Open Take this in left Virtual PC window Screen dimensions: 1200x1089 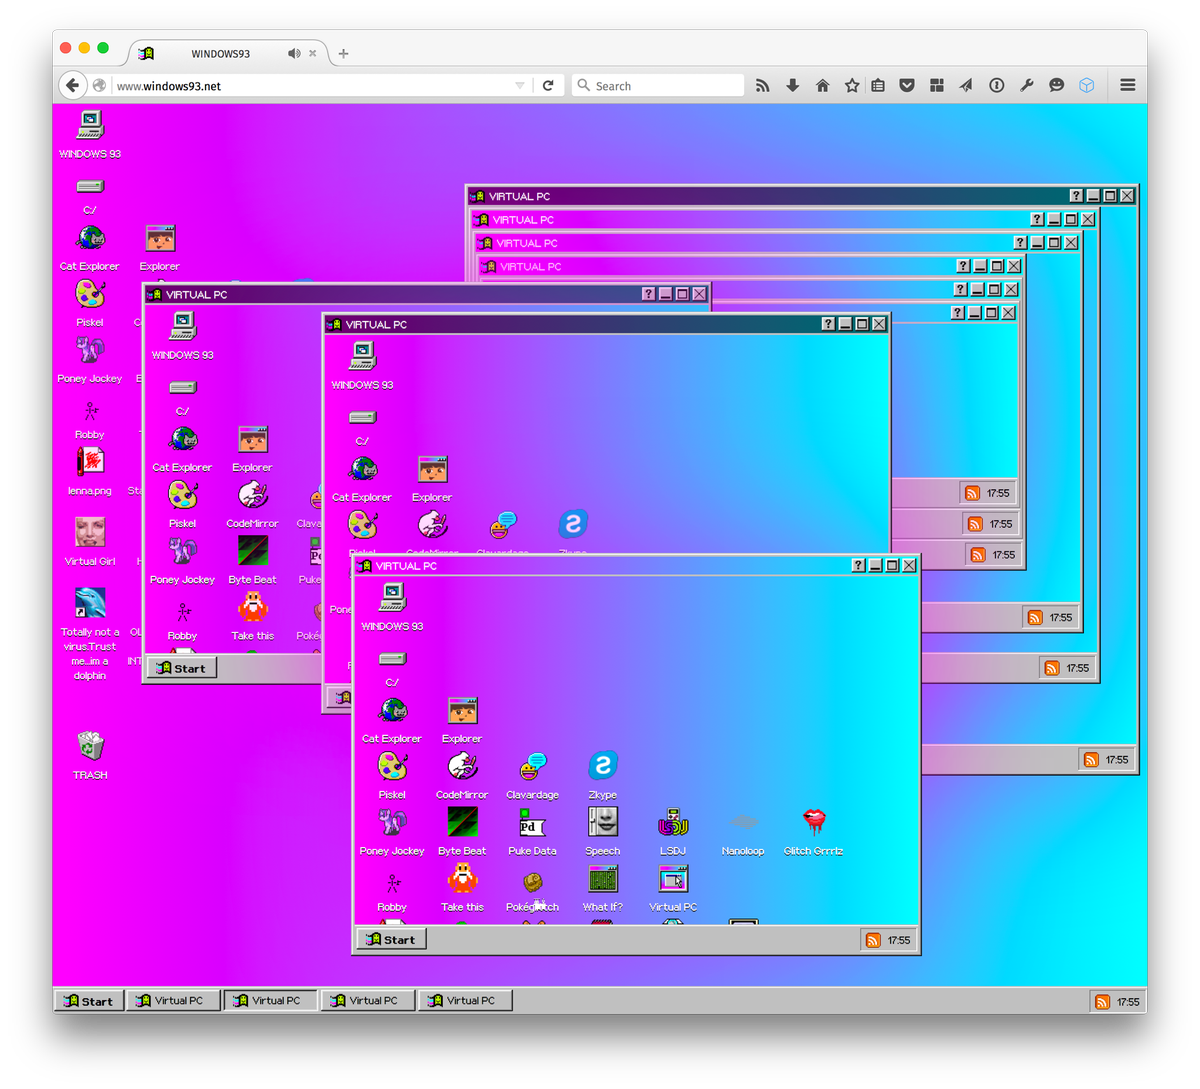click(252, 608)
